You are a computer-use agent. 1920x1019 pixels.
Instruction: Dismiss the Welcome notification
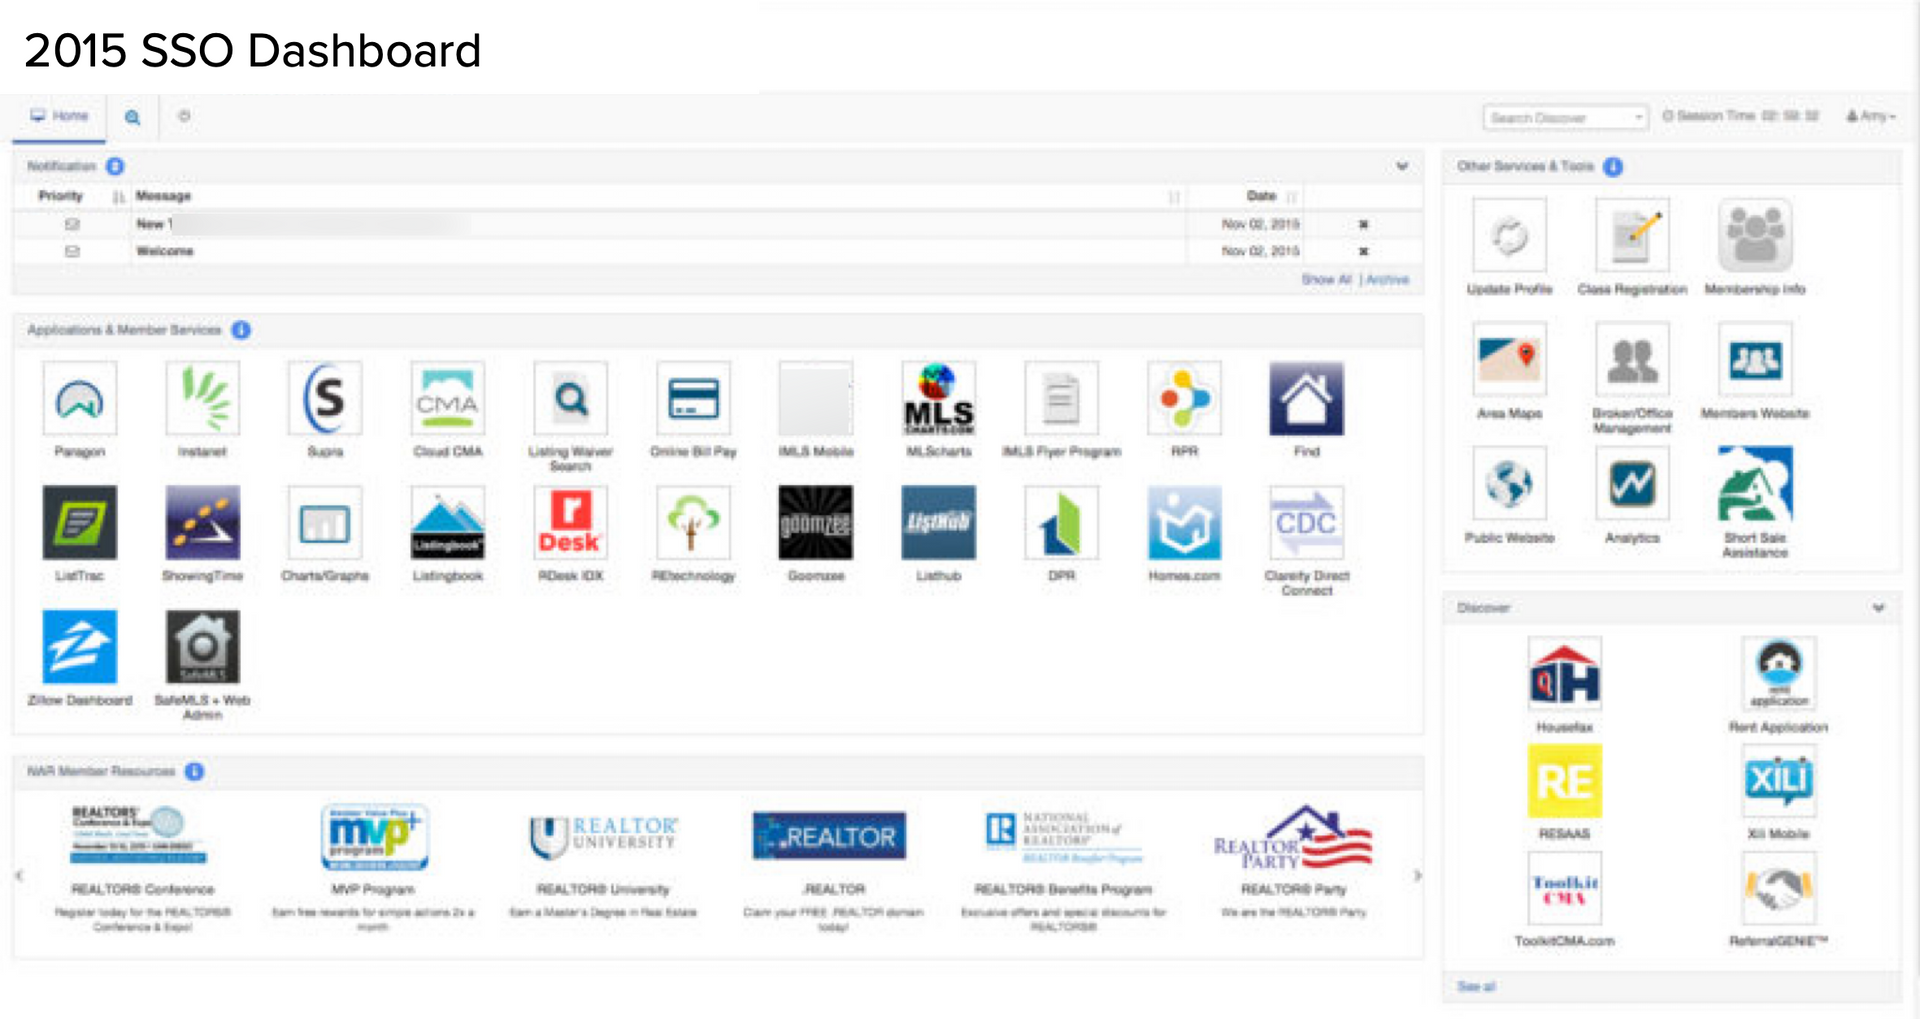pos(1363,252)
